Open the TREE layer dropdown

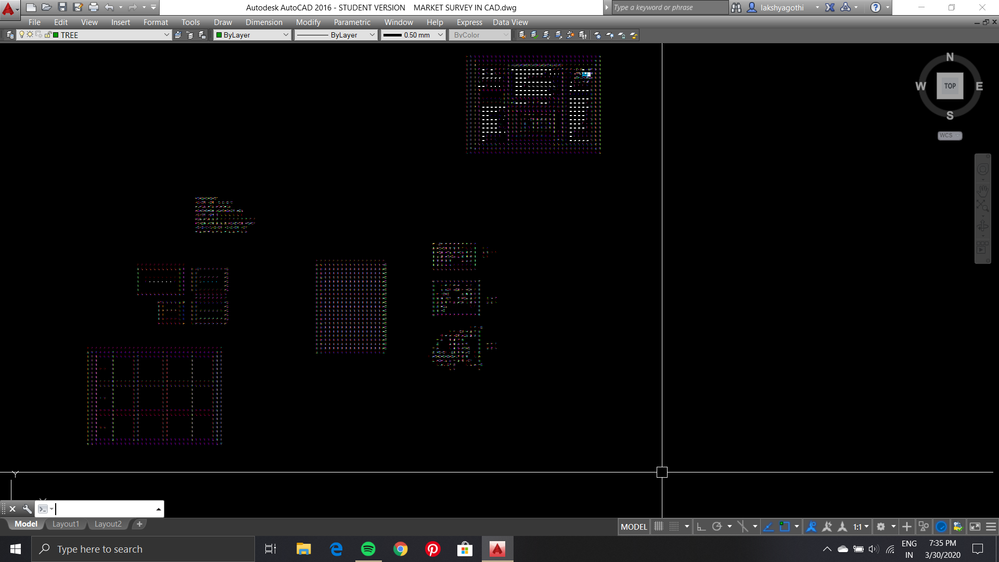(166, 35)
